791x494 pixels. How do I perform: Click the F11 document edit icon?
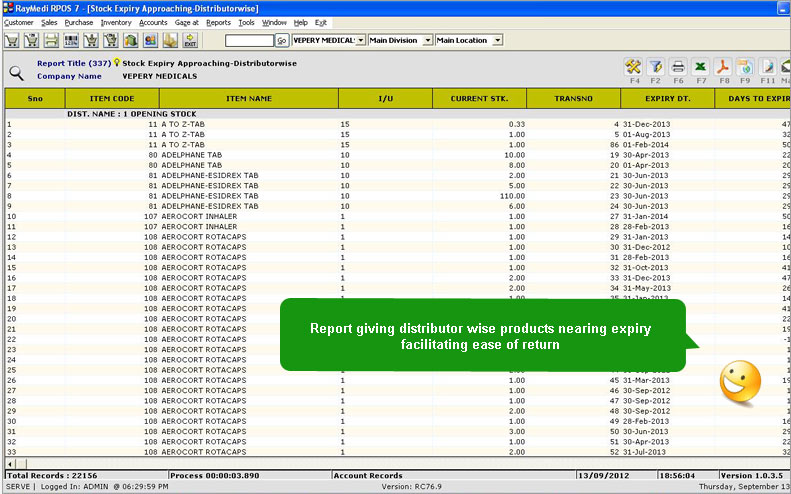point(767,67)
